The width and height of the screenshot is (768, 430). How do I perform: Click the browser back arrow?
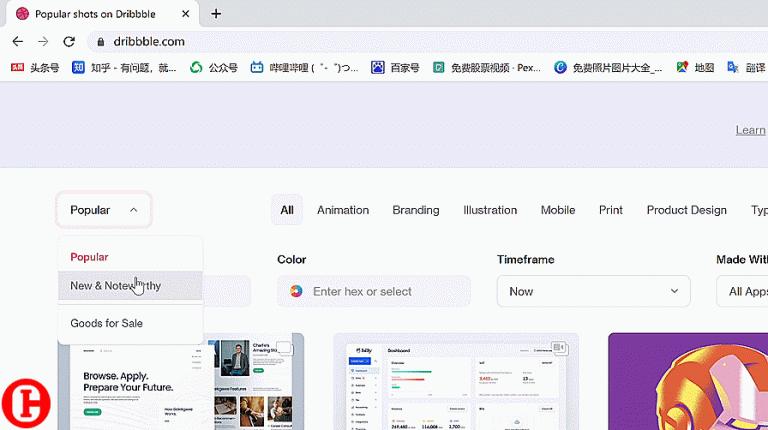point(18,42)
